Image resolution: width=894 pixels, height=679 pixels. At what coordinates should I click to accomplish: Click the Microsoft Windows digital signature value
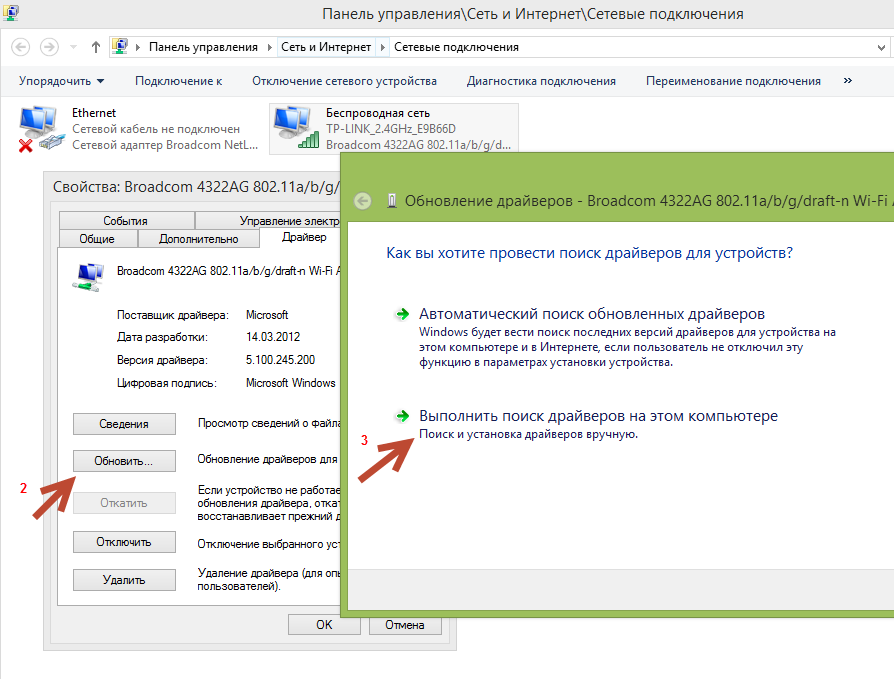(290, 383)
